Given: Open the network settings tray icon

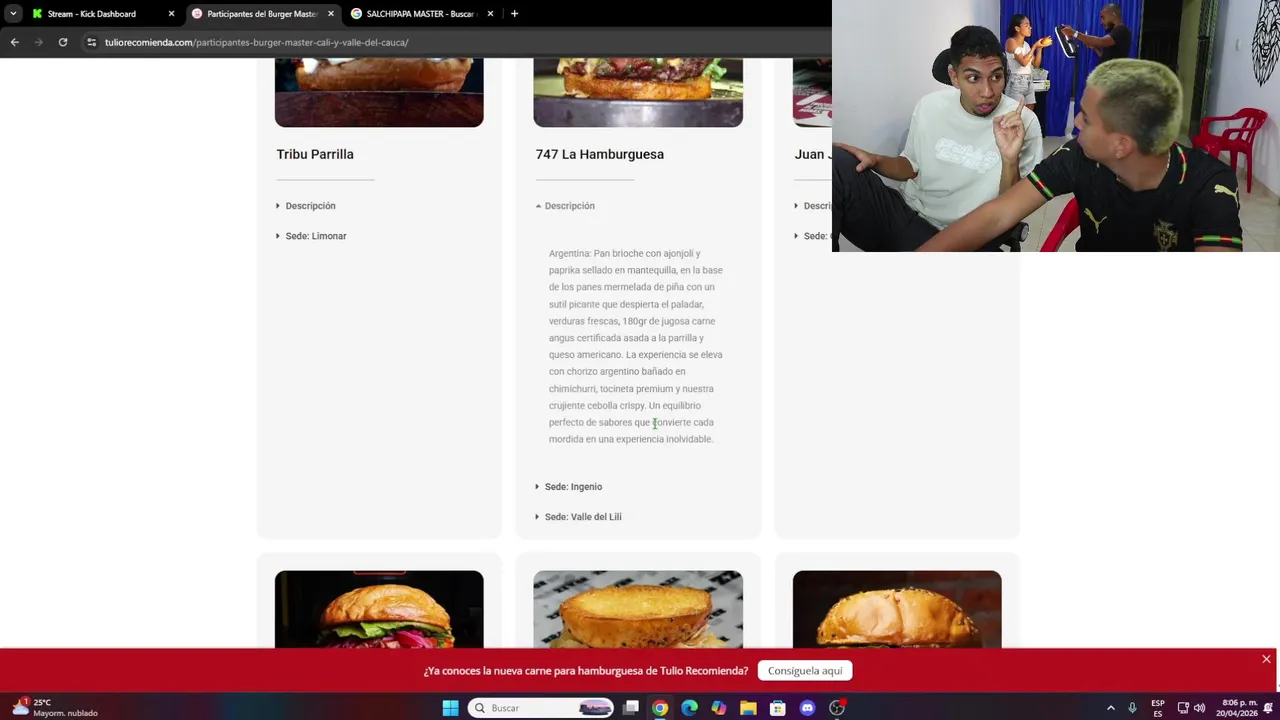Looking at the screenshot, I should coord(1183,708).
